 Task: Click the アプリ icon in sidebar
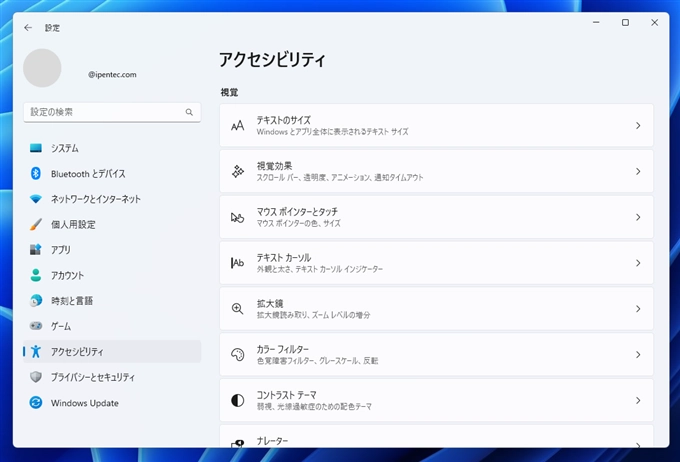[x=36, y=250]
